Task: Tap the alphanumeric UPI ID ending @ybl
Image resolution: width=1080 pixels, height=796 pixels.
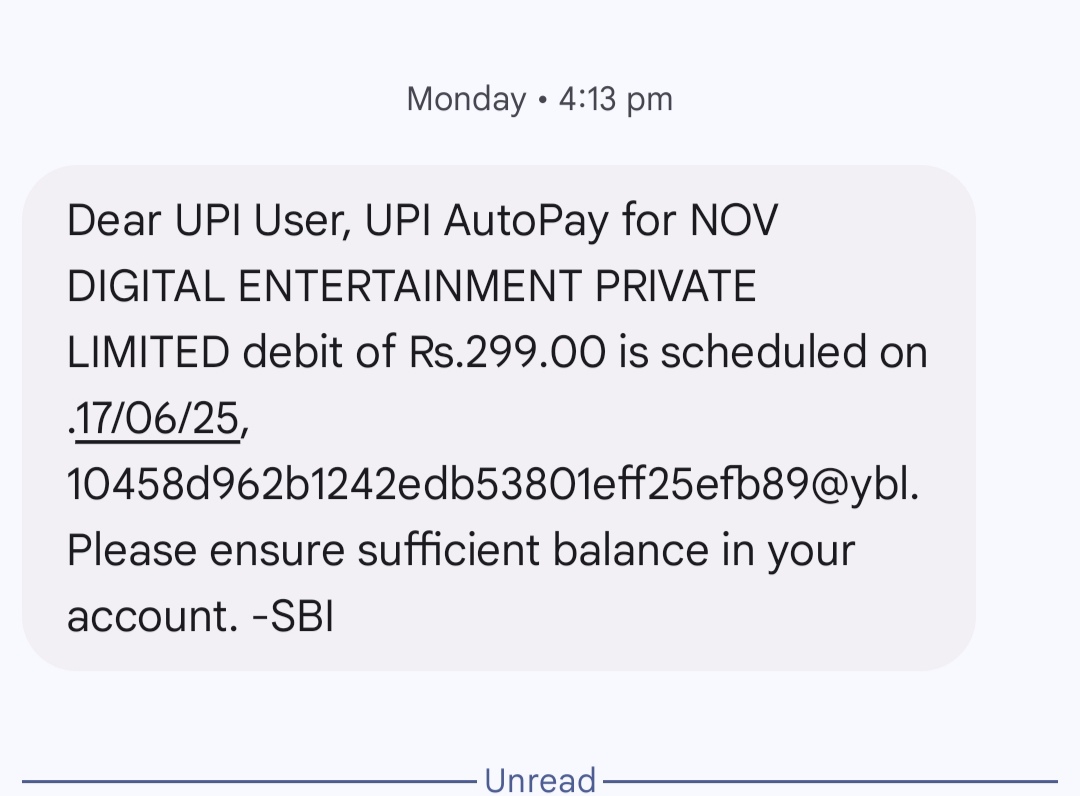Action: coord(492,486)
